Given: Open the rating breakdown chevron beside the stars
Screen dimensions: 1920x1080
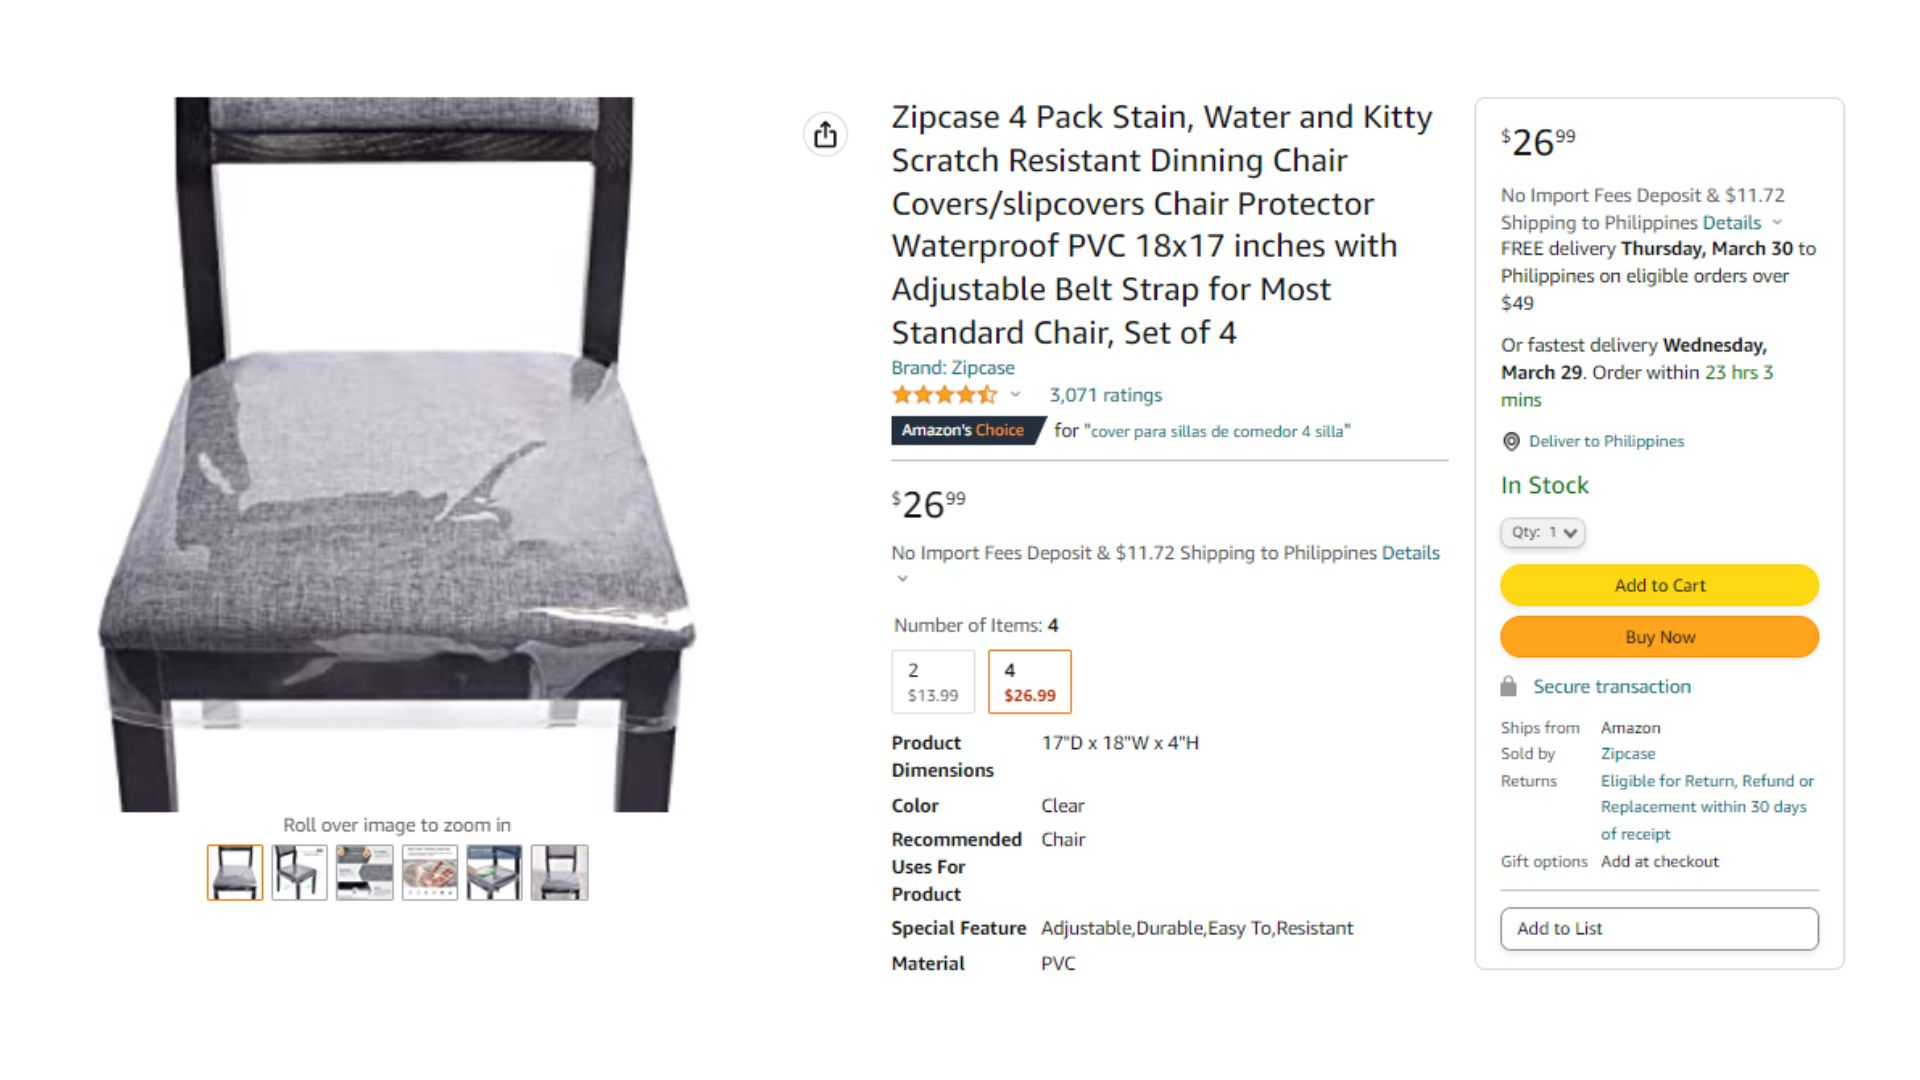Looking at the screenshot, I should coord(1015,394).
